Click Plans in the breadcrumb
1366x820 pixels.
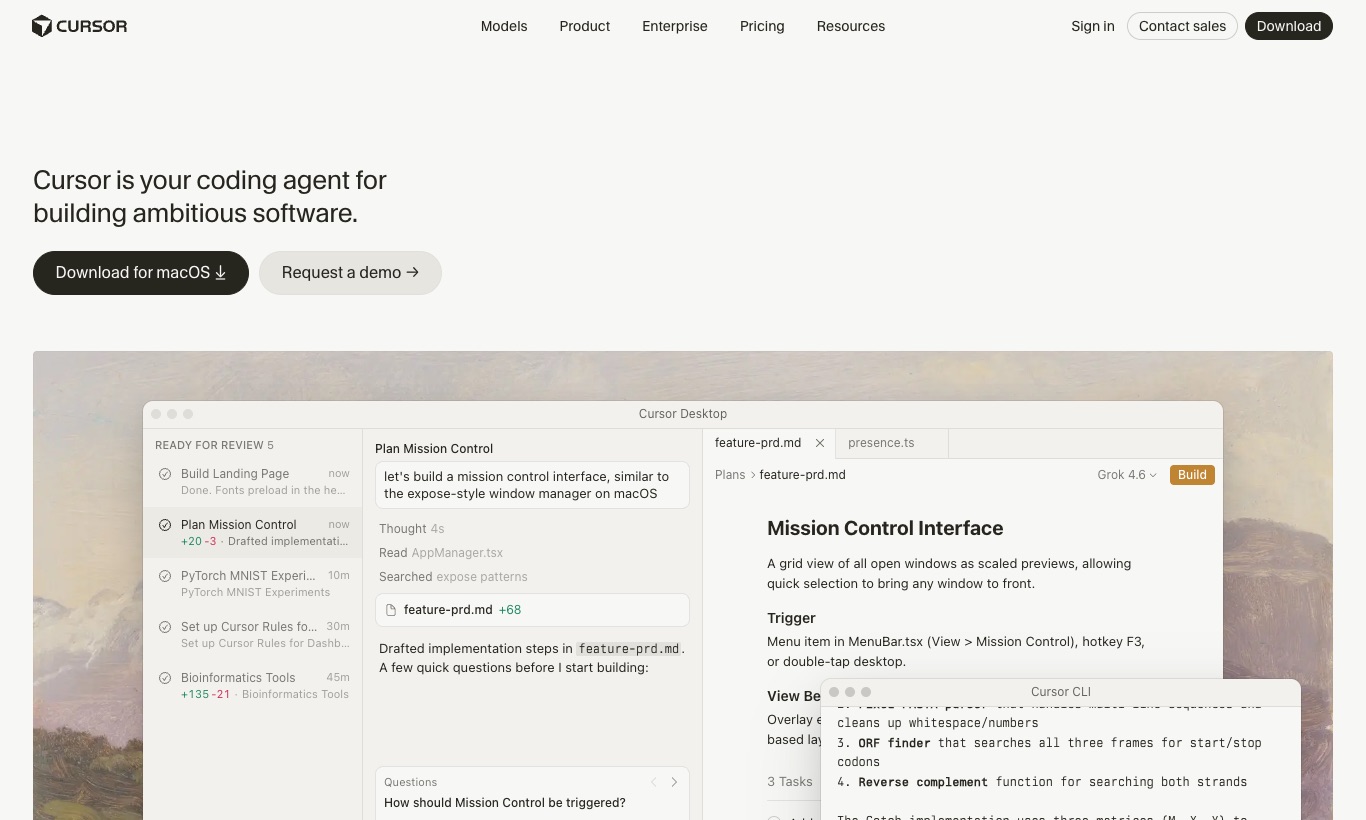click(x=730, y=475)
